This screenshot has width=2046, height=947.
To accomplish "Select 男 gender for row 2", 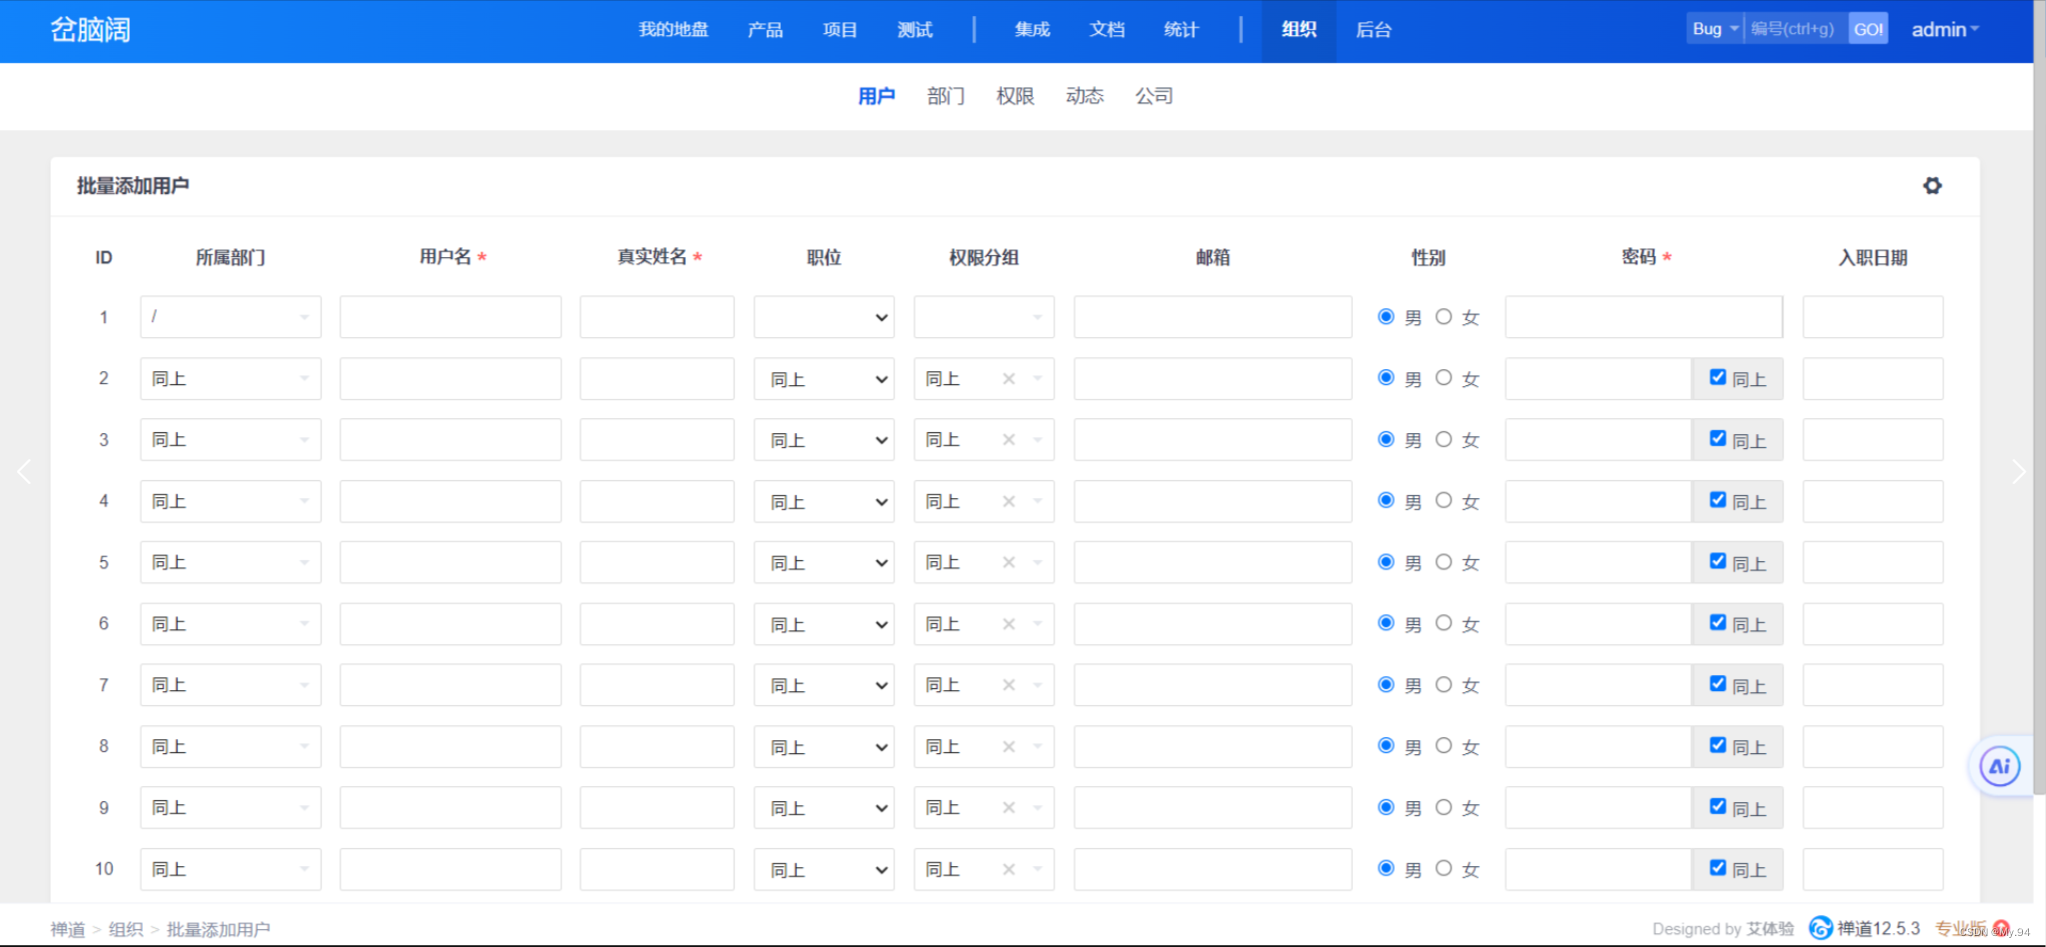I will tap(1386, 377).
